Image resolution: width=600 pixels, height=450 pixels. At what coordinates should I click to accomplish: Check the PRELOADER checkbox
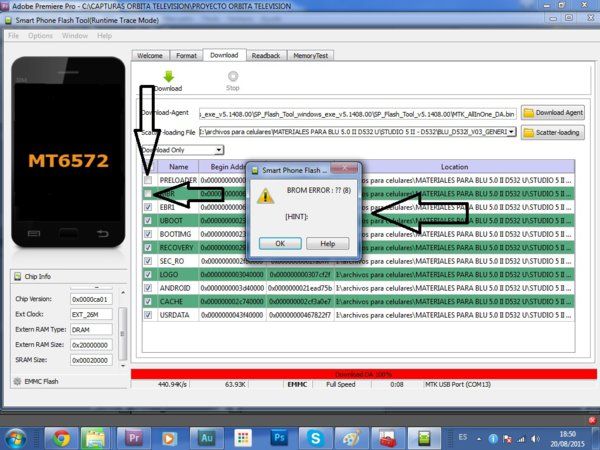[148, 180]
